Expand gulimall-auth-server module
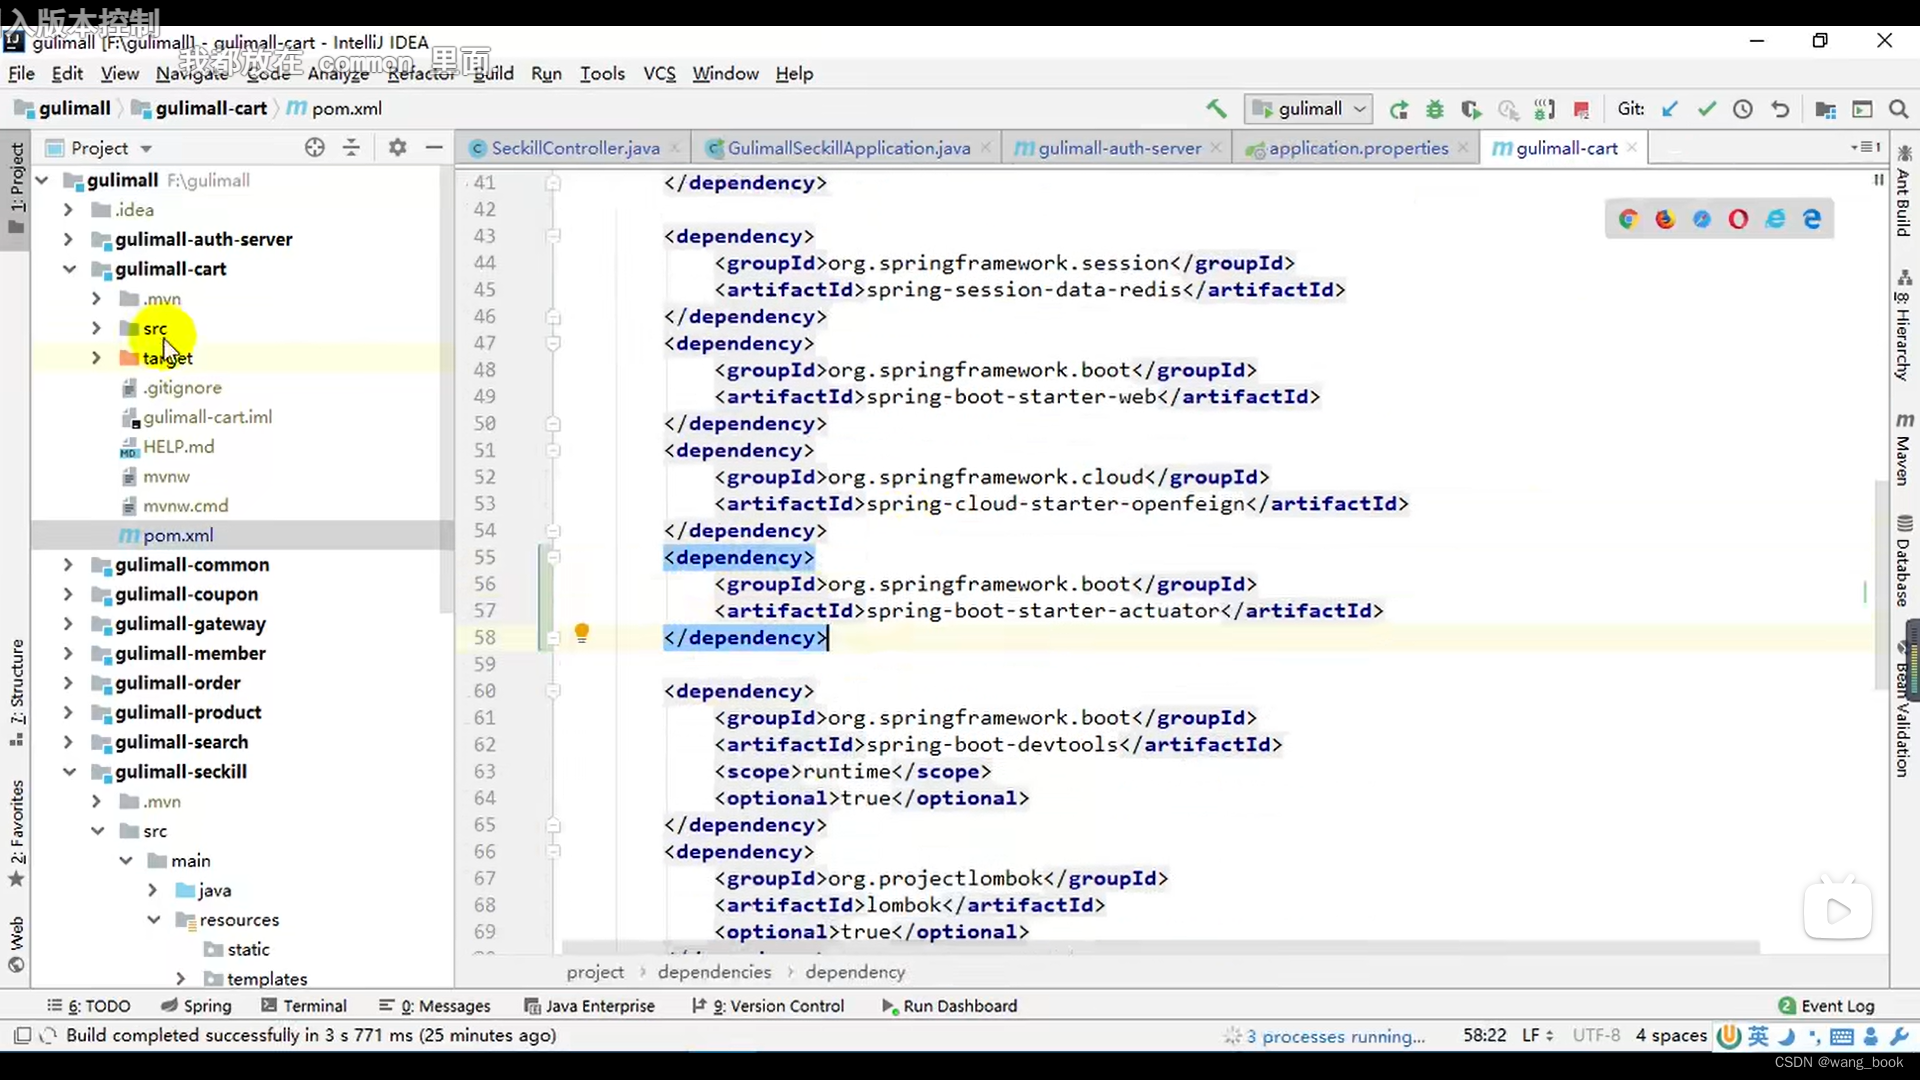Screen dimensions: 1920x1080 tap(68, 239)
